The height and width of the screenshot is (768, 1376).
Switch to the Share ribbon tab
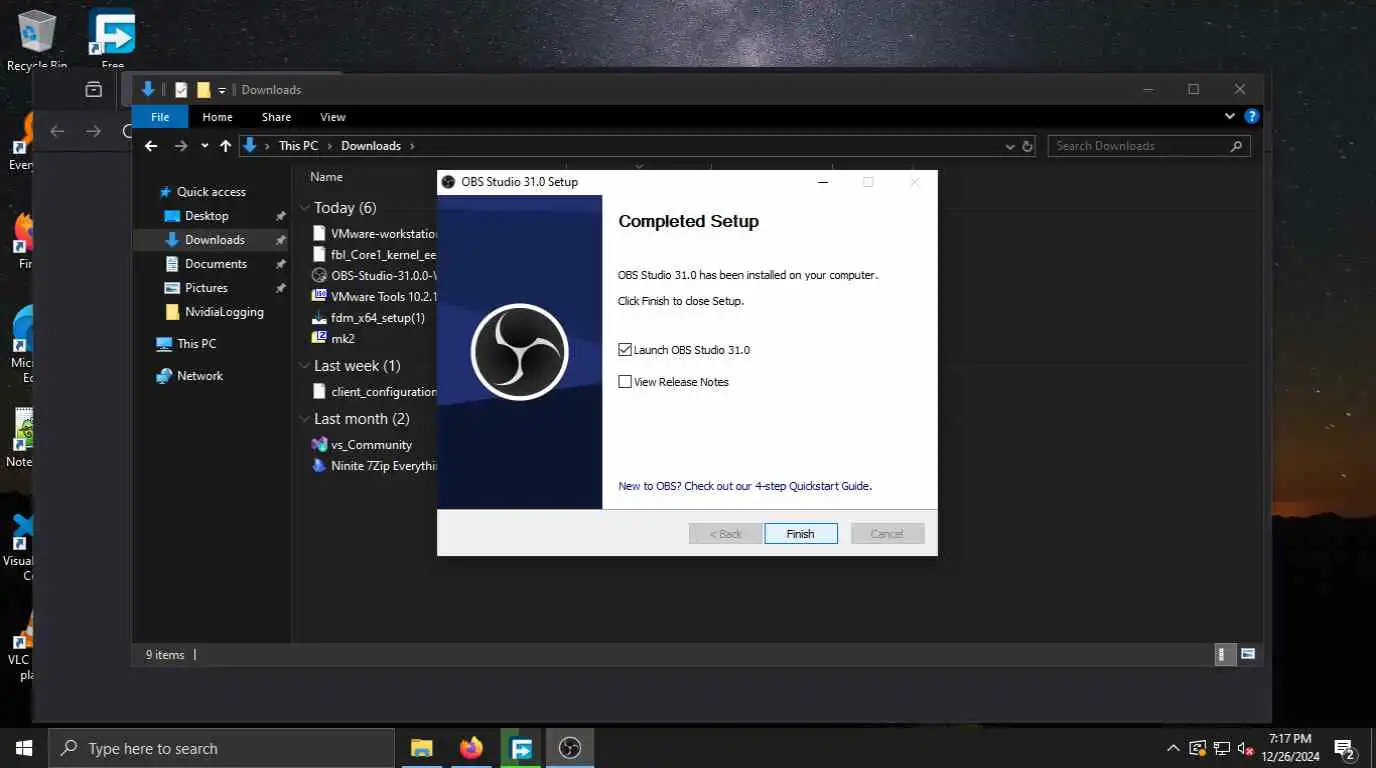(x=276, y=117)
